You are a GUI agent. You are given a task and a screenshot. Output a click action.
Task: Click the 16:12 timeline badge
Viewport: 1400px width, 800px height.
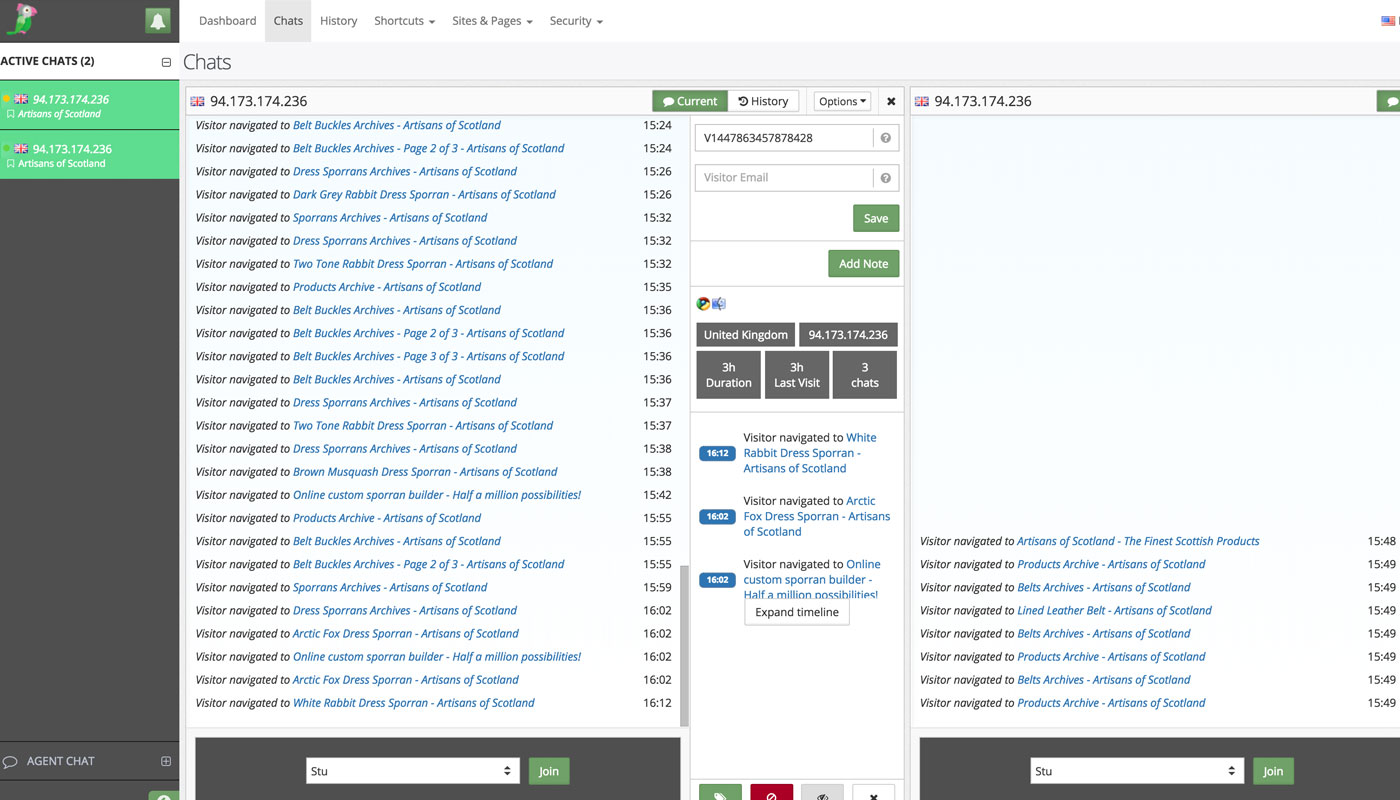coord(717,453)
